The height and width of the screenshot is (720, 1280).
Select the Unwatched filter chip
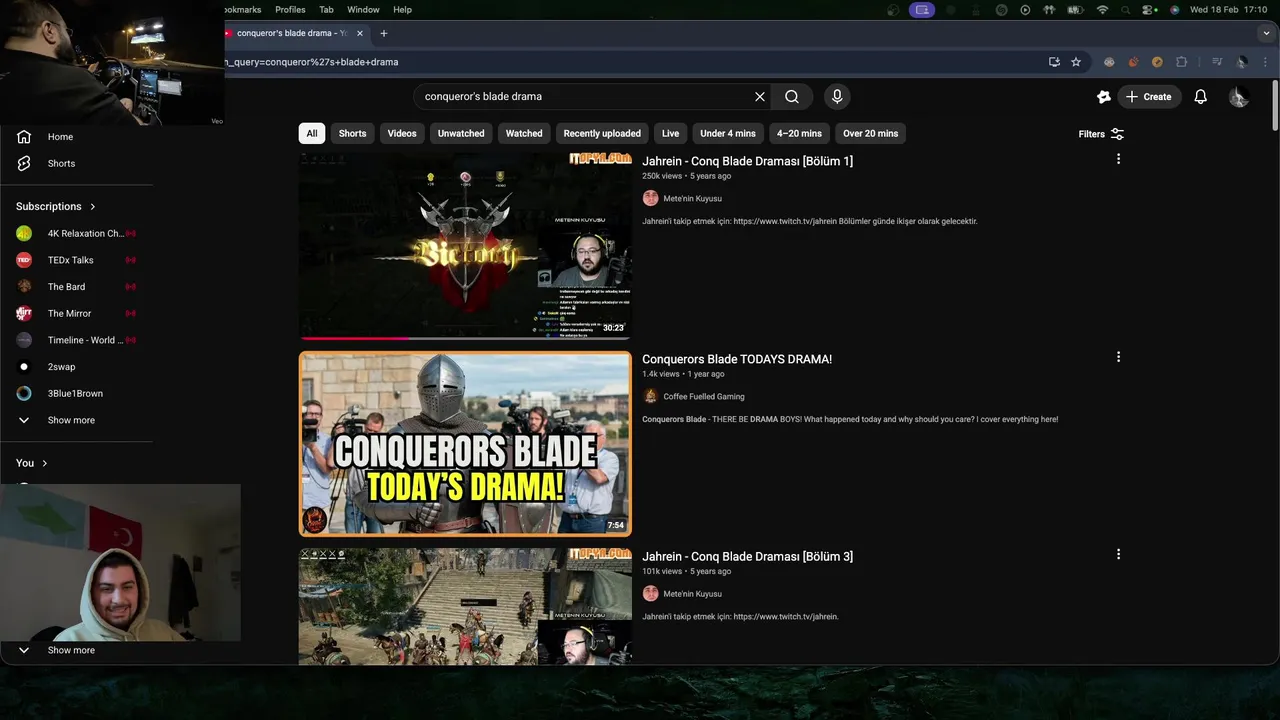pos(461,133)
